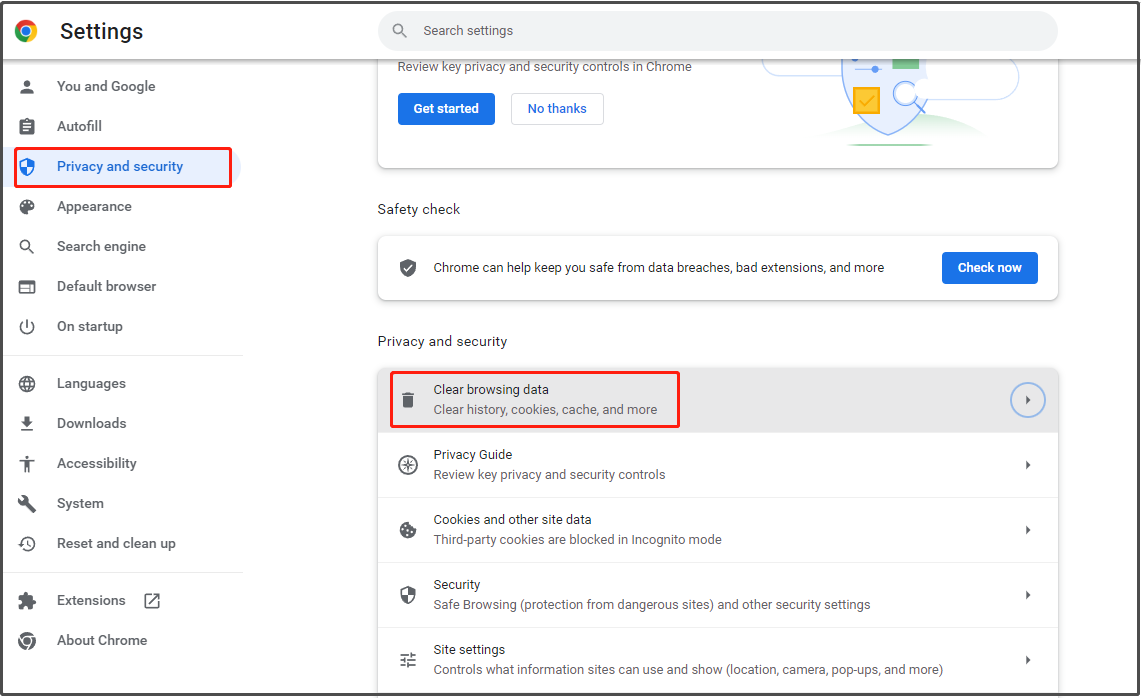This screenshot has width=1141, height=698.
Task: Click the Cookies and other site data icon
Action: point(408,529)
